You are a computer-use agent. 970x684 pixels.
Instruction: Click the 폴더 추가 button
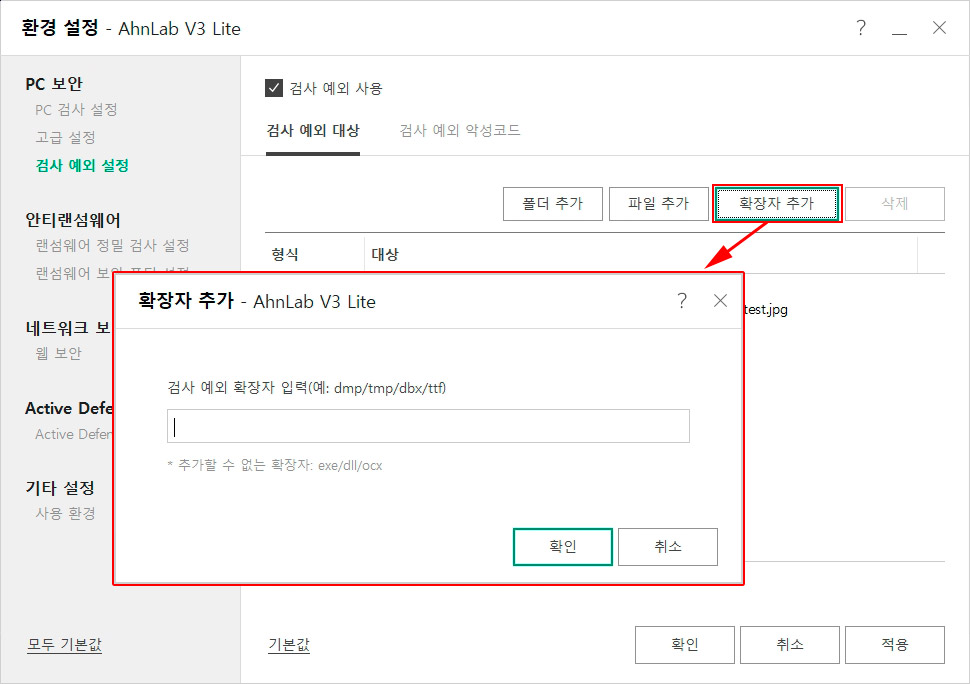coord(552,203)
